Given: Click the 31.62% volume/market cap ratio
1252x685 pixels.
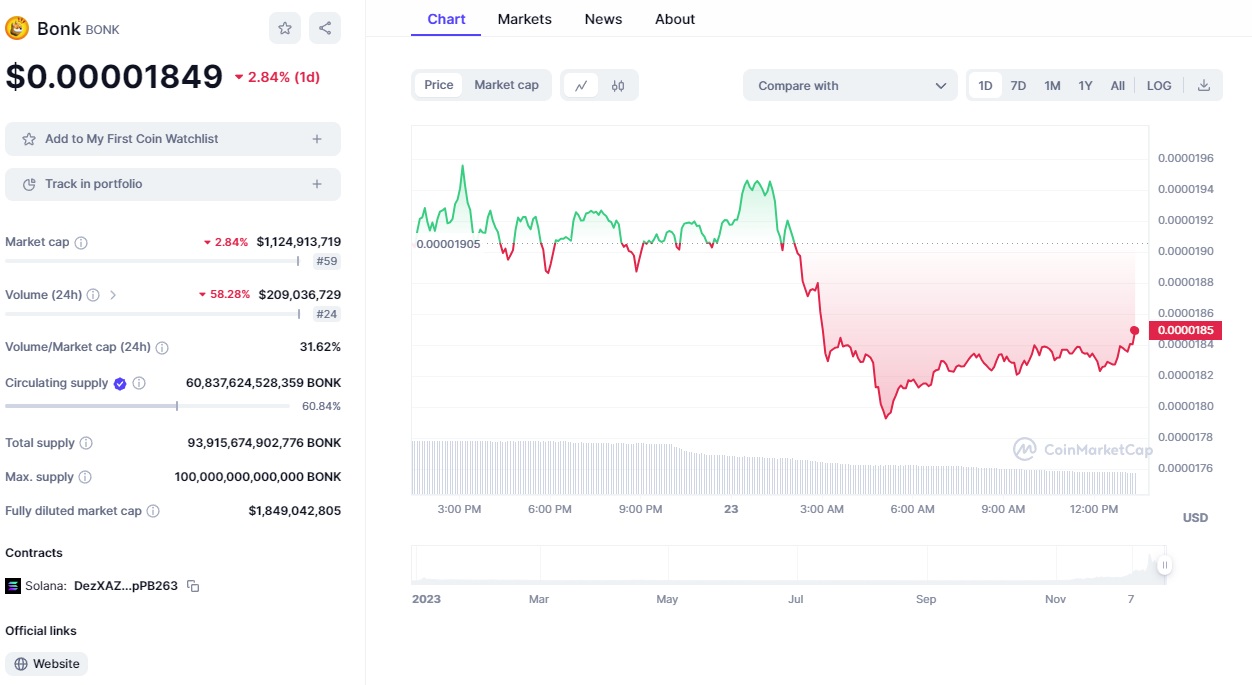Looking at the screenshot, I should pyautogui.click(x=321, y=347).
